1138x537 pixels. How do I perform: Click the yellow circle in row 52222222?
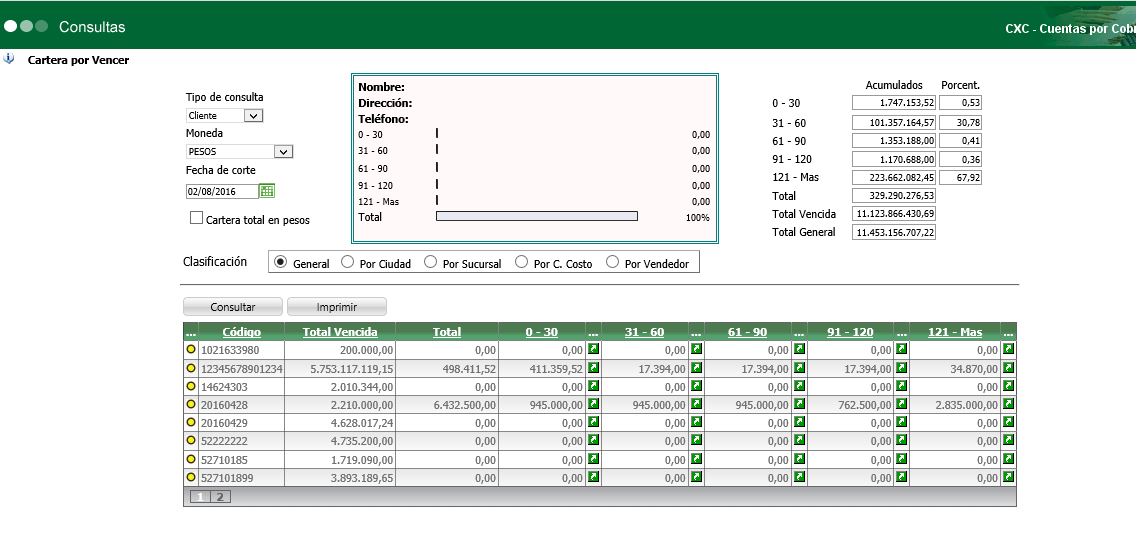(x=192, y=440)
